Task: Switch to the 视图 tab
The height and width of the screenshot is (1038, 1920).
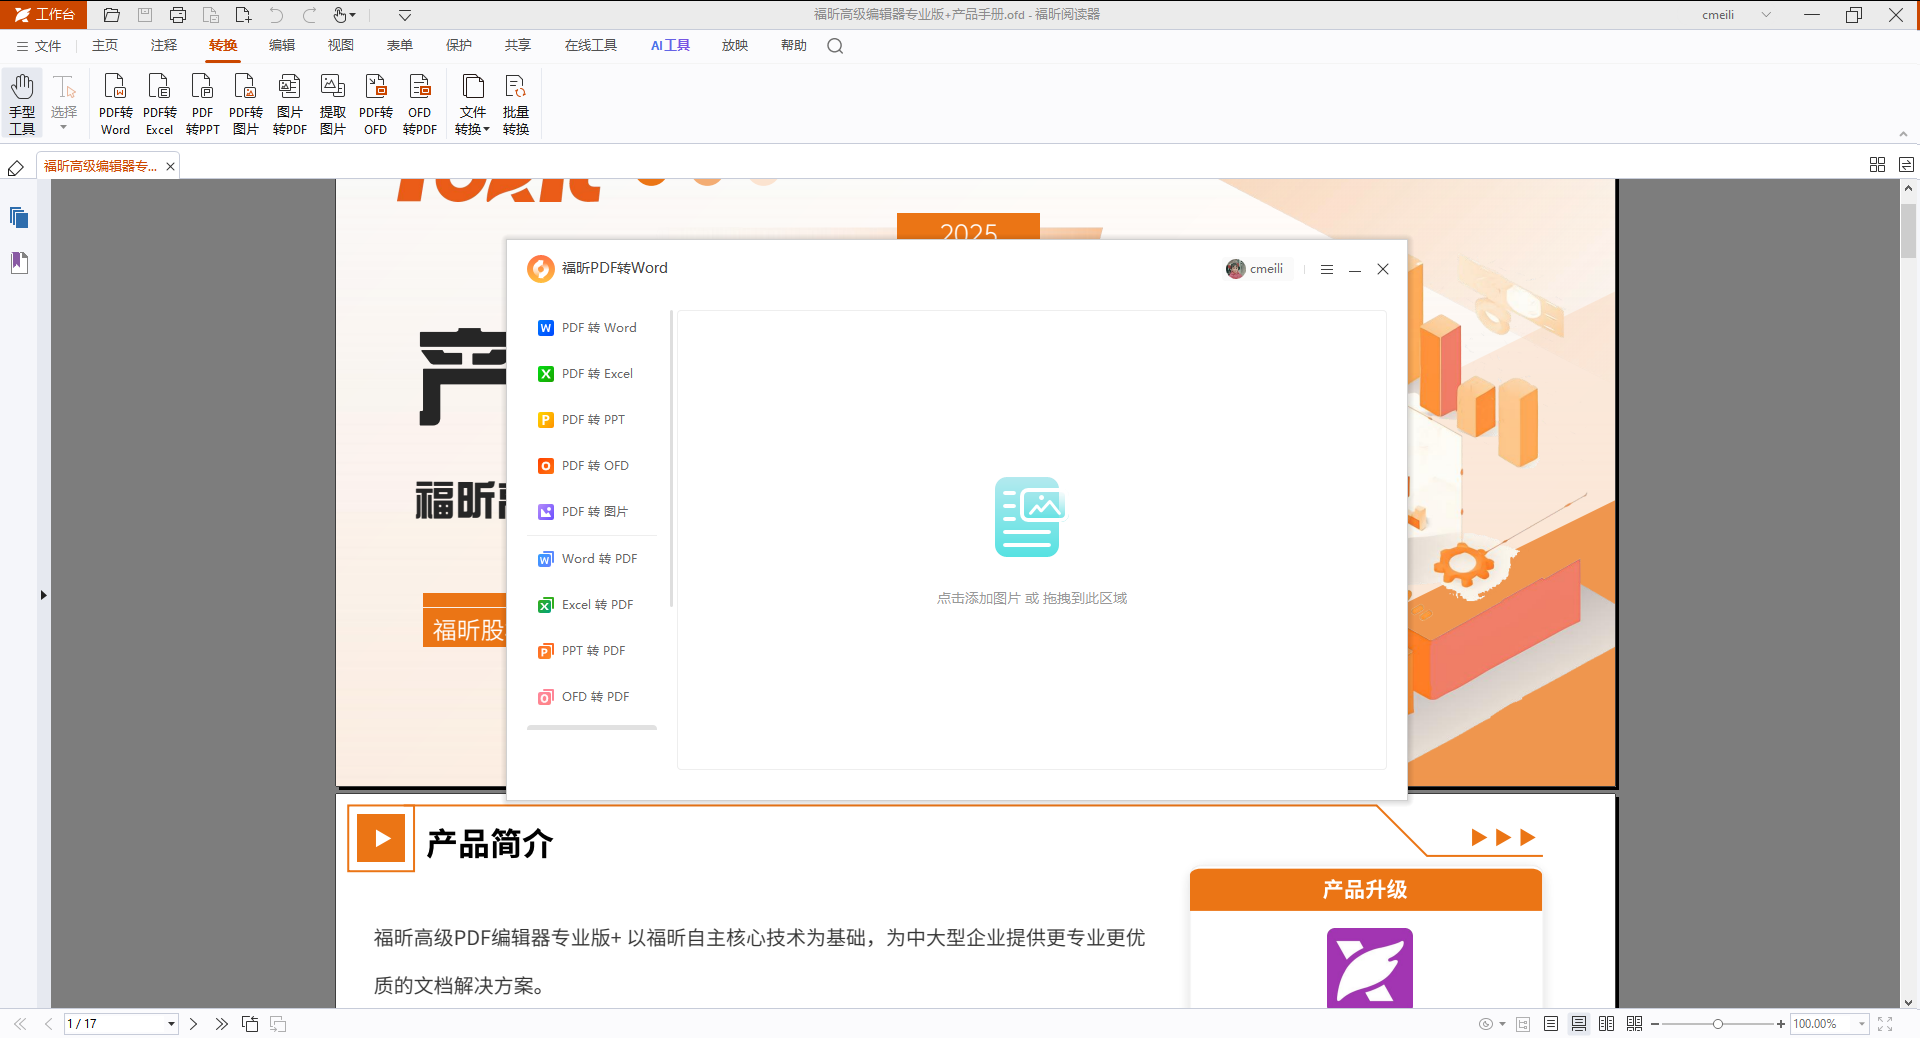Action: click(x=341, y=46)
